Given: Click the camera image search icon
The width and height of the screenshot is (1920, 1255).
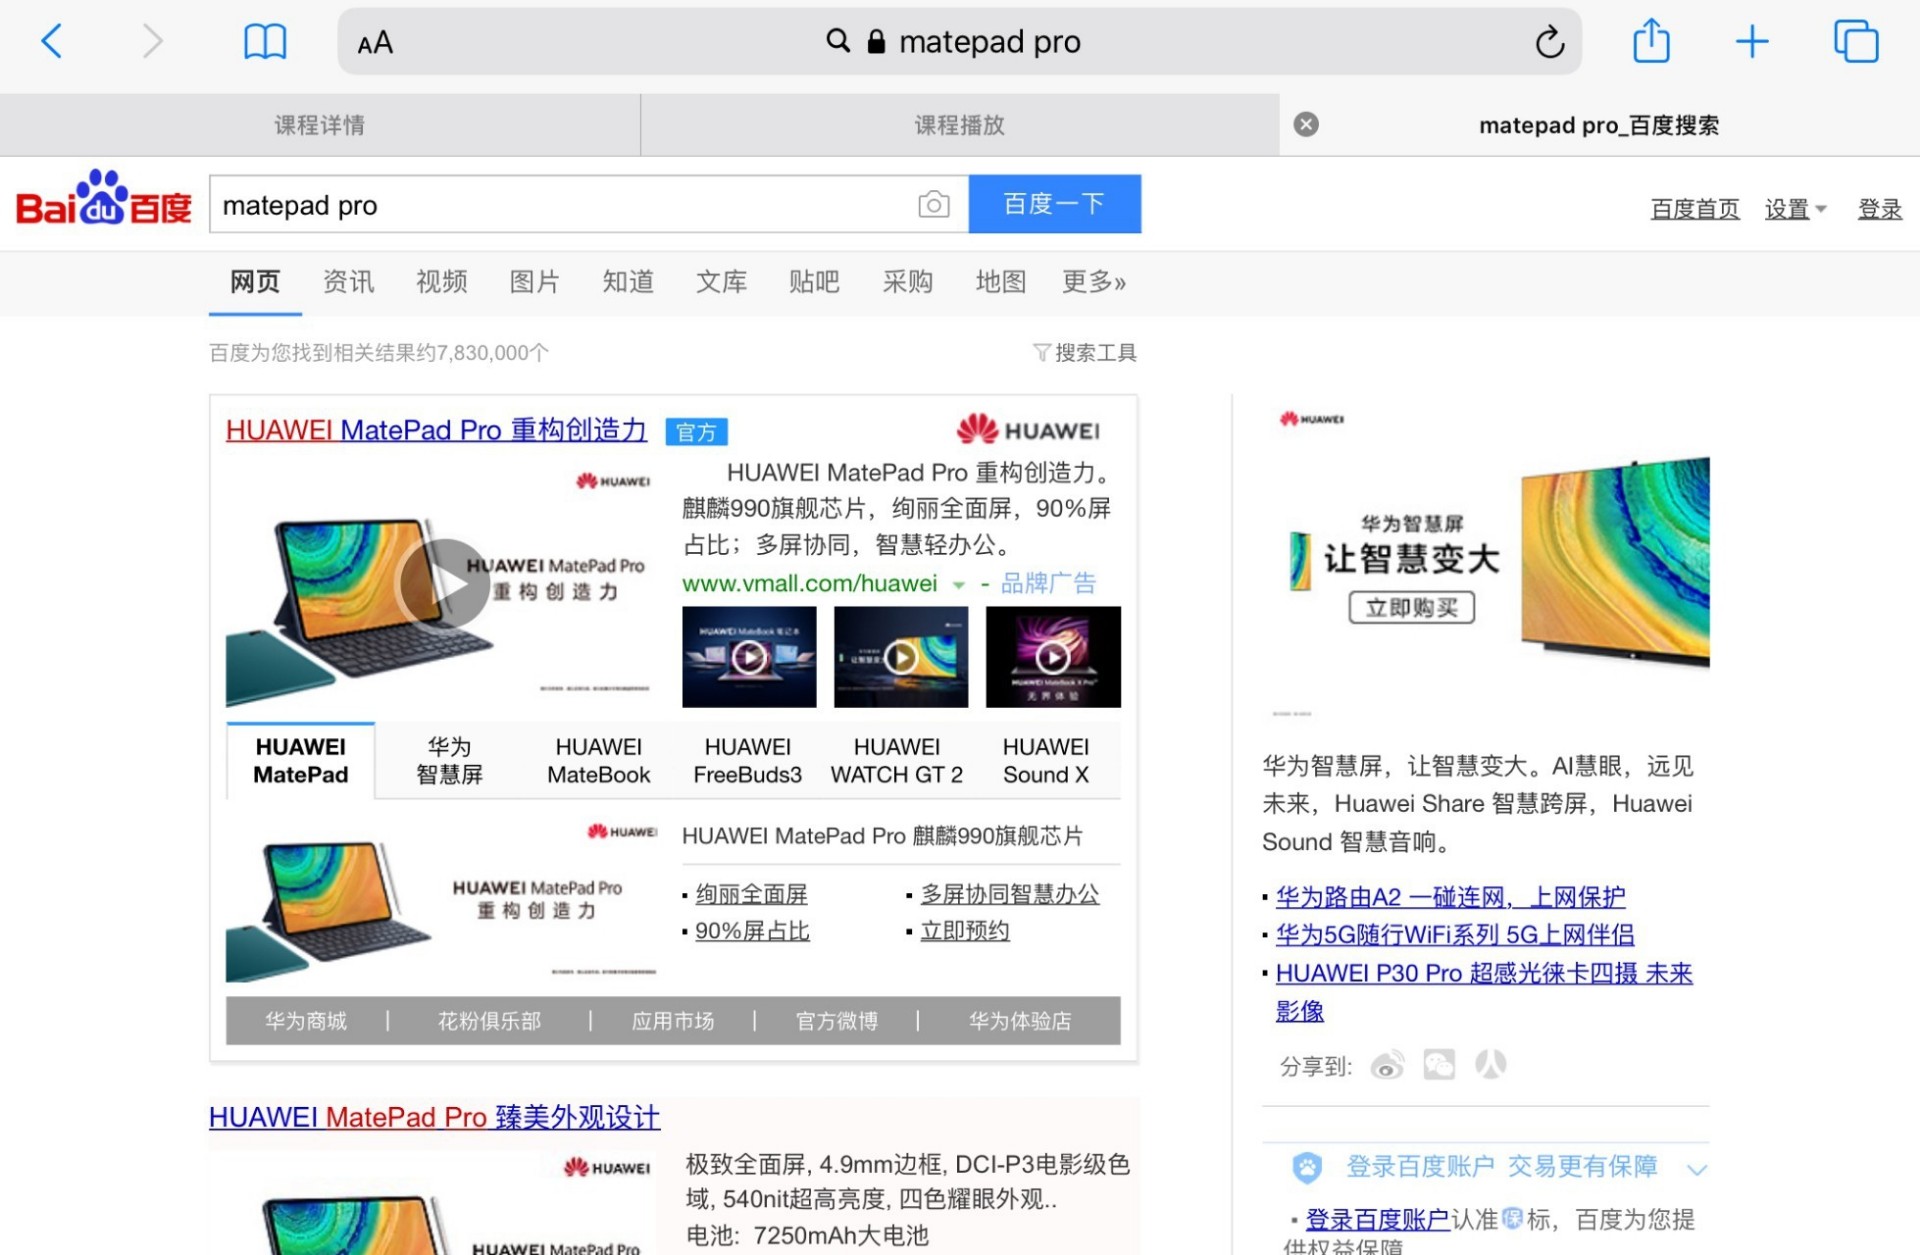Looking at the screenshot, I should pyautogui.click(x=933, y=205).
